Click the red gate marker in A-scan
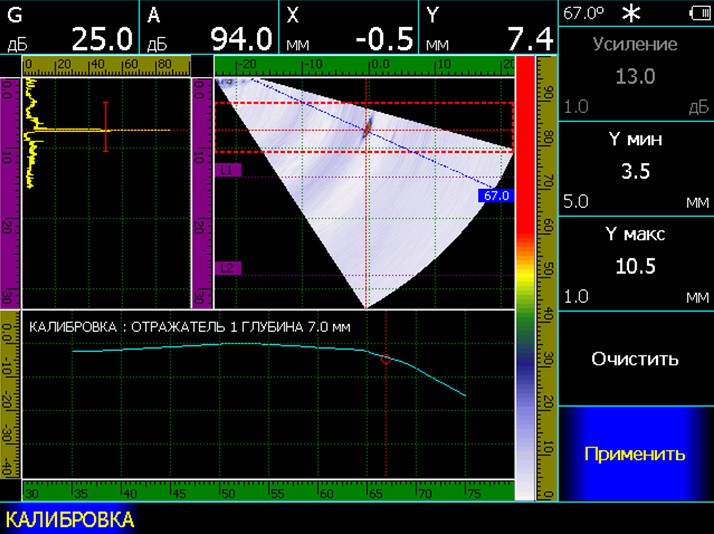The height and width of the screenshot is (534, 714). pyautogui.click(x=105, y=128)
